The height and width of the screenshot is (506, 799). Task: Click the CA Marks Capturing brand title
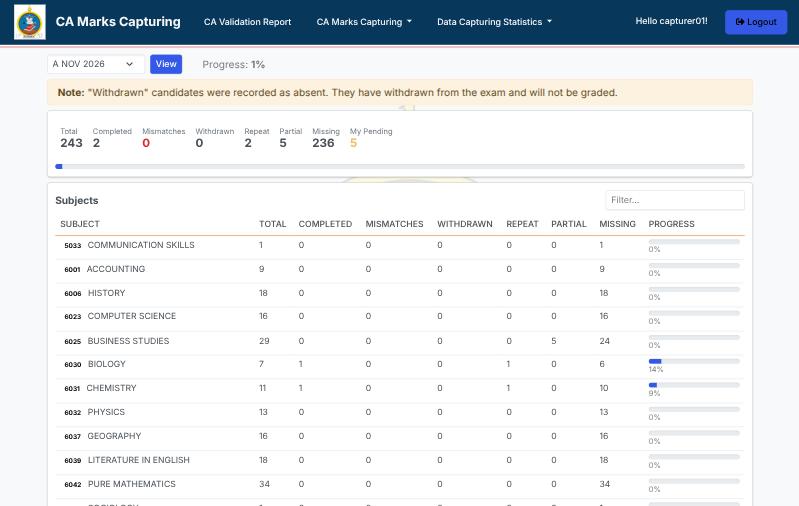[x=118, y=22]
